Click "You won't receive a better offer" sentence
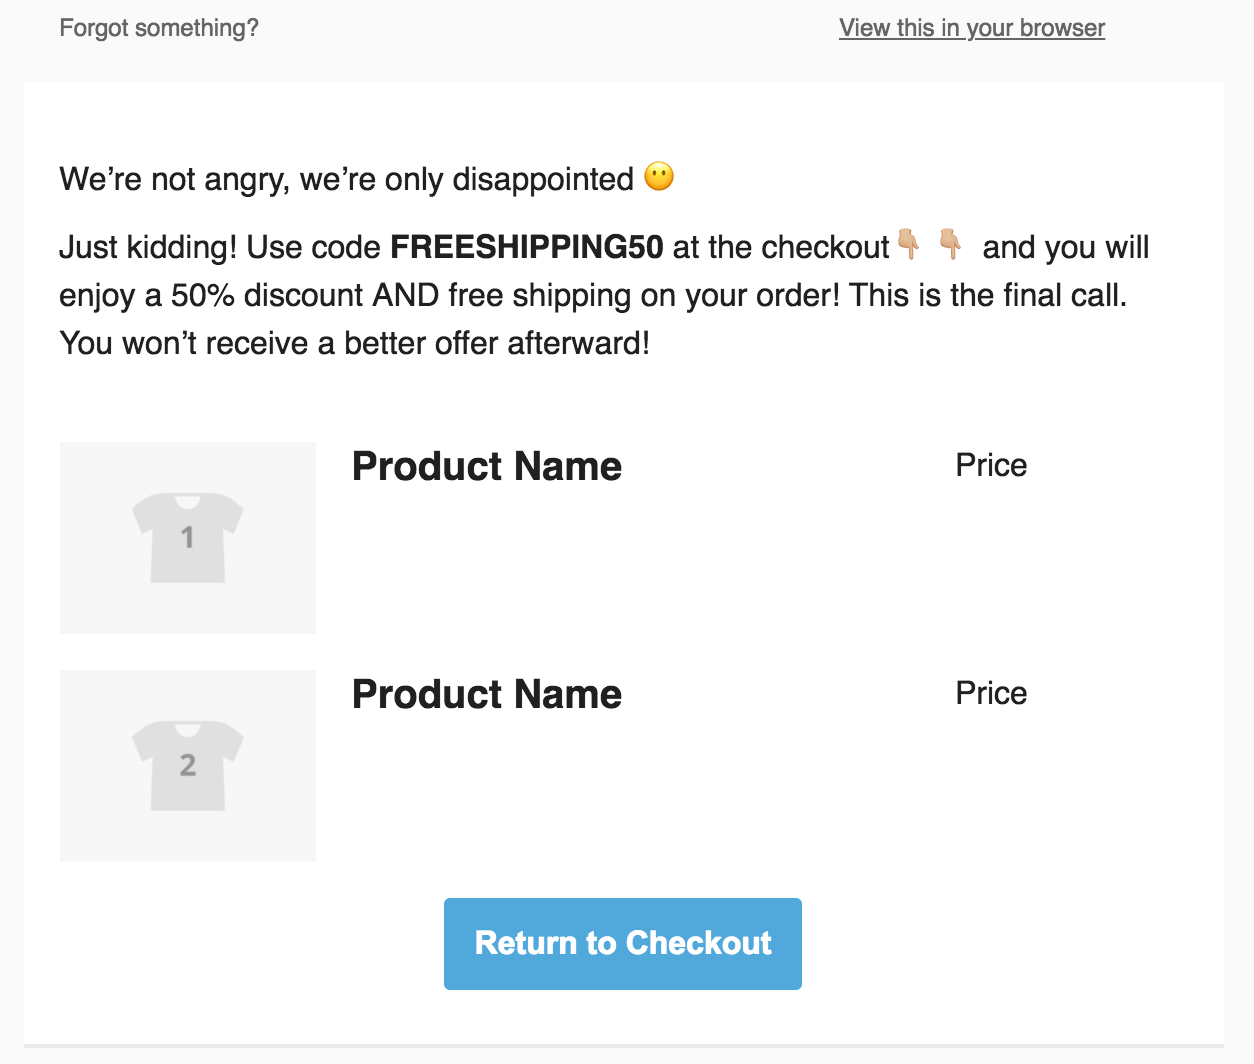The image size is (1254, 1064). click(x=354, y=343)
